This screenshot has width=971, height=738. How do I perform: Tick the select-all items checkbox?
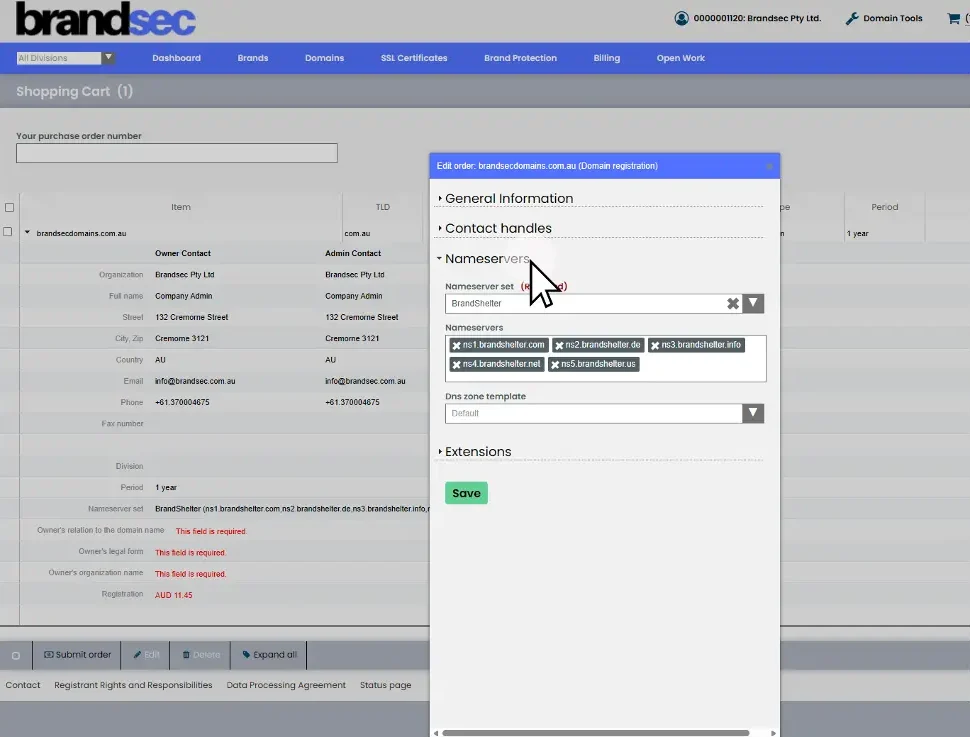9,207
